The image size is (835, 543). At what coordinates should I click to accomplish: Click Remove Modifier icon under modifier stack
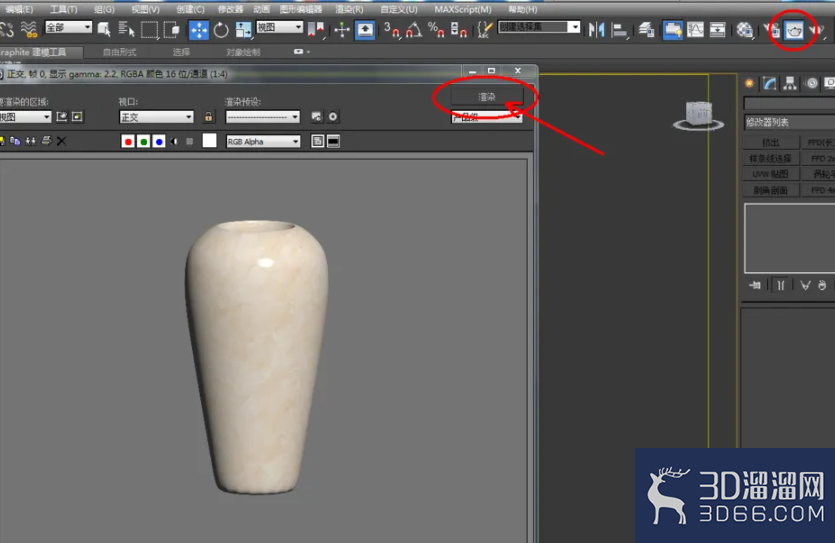822,285
